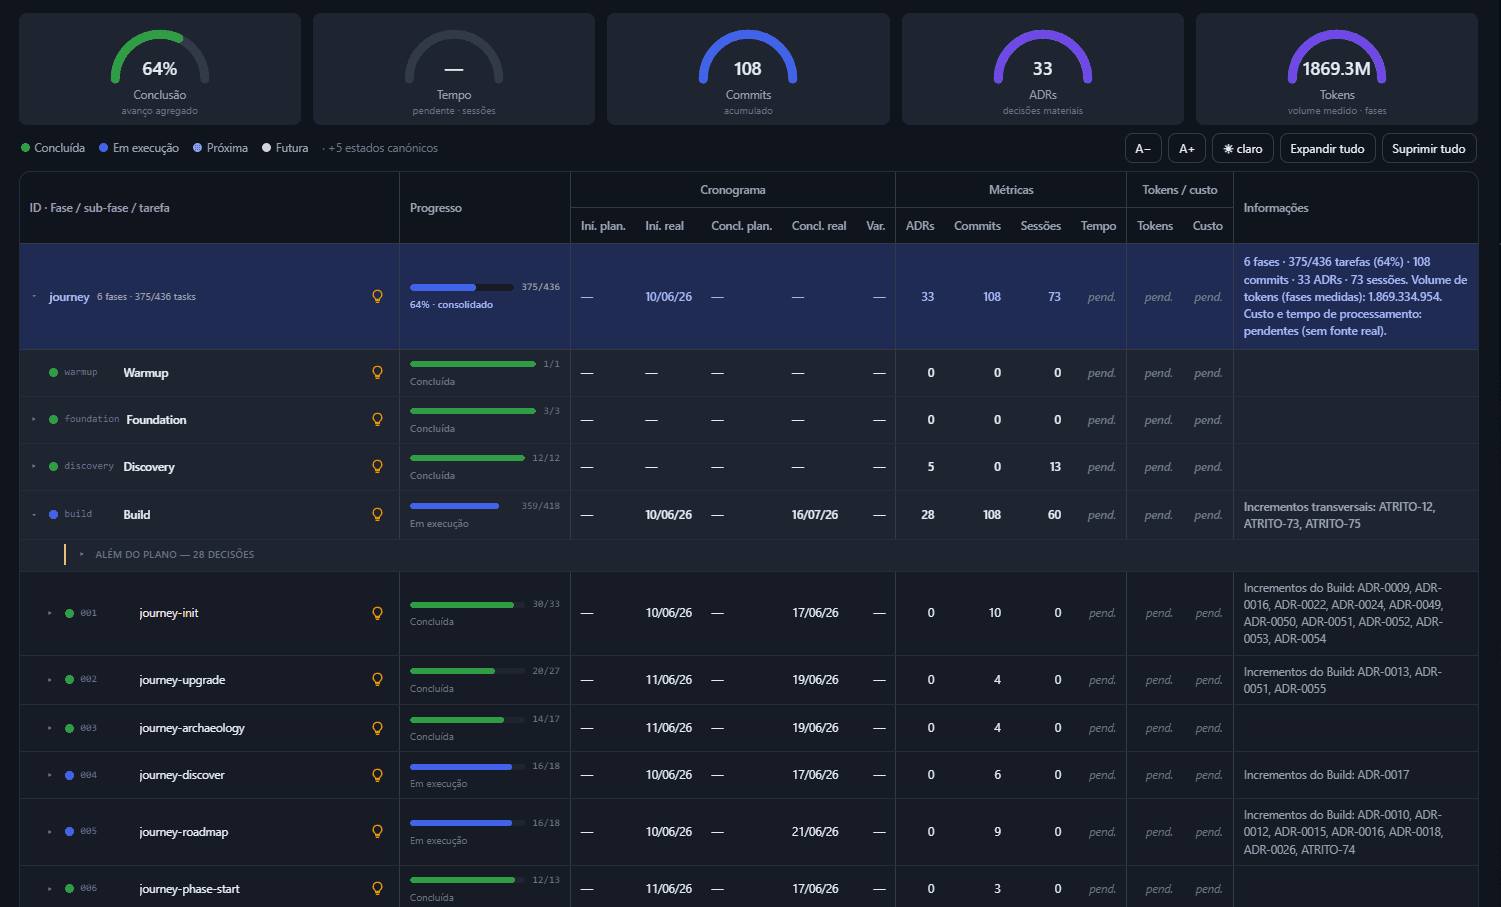Click the Suprimir tudo button
Screen dimensions: 1501x907
pyautogui.click(x=1428, y=148)
